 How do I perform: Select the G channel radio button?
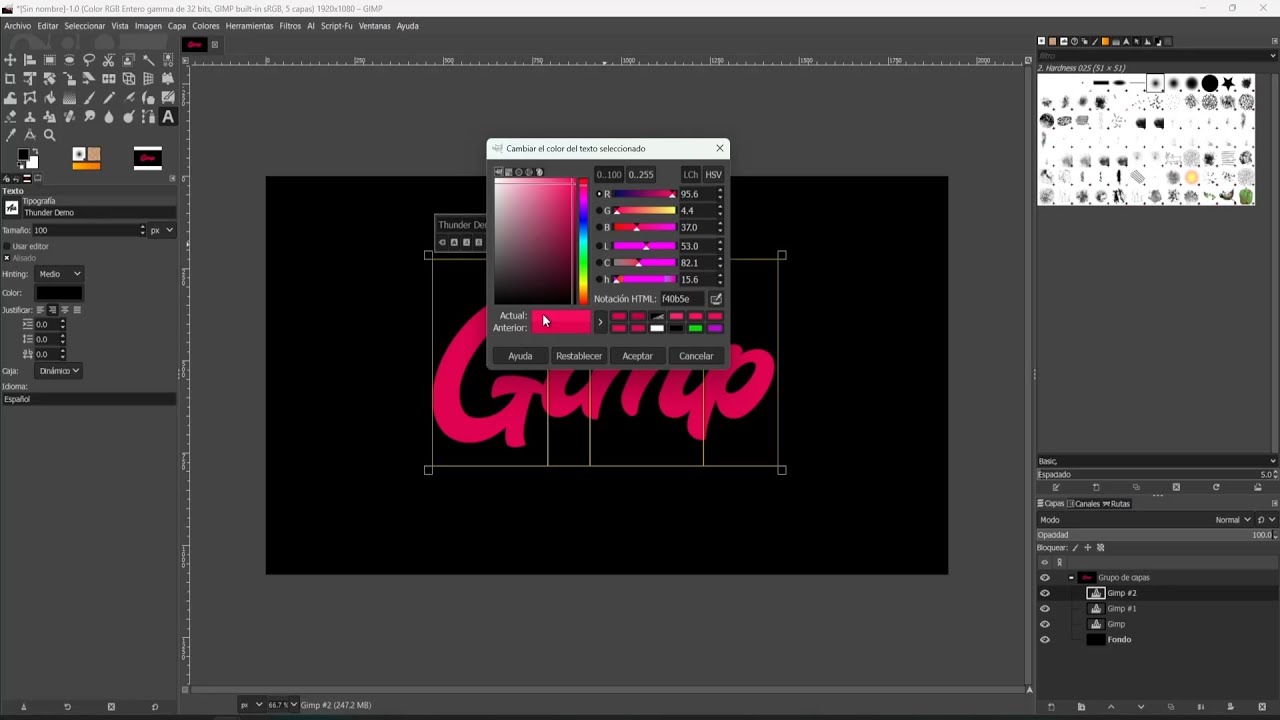pyautogui.click(x=600, y=211)
